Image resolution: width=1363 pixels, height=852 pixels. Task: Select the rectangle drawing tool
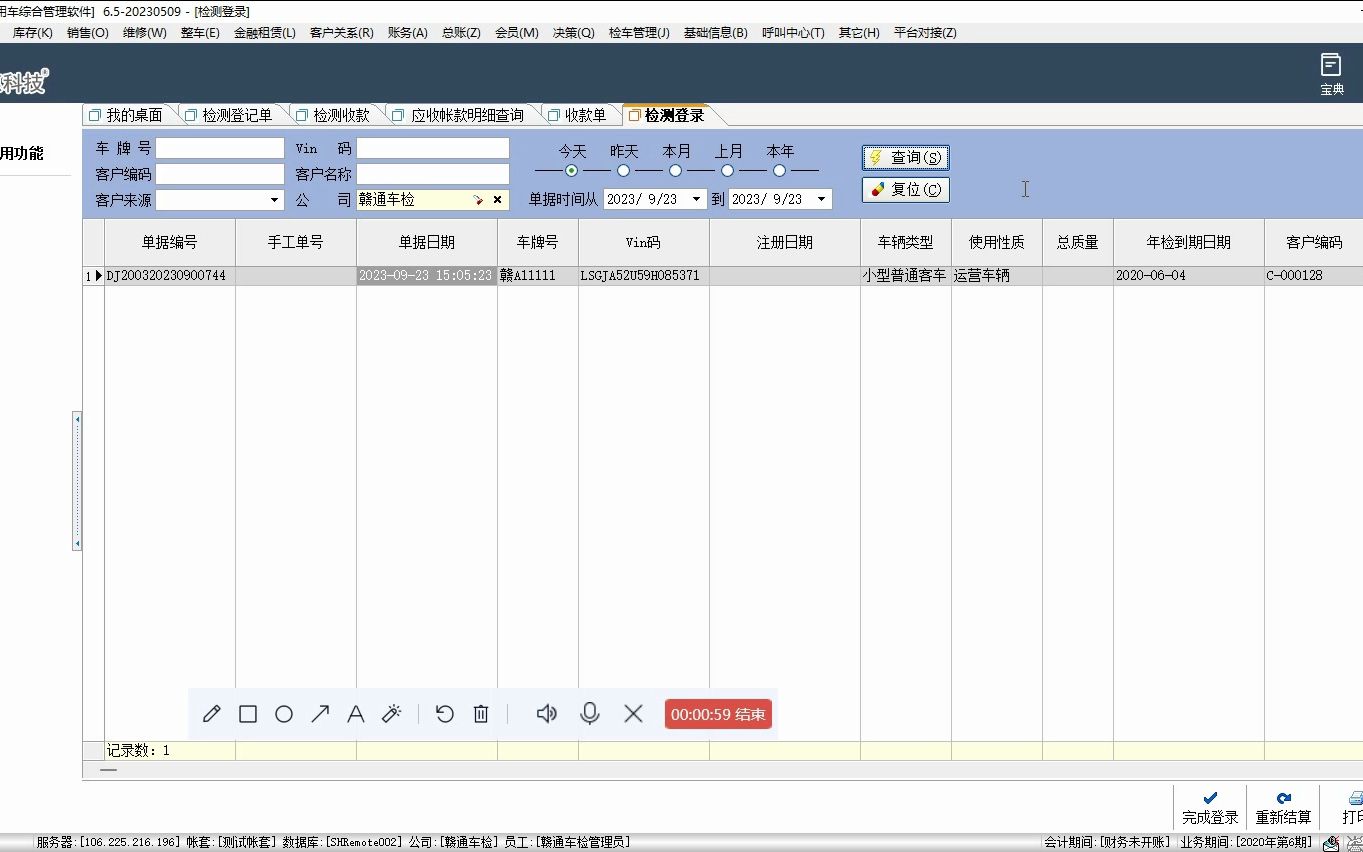coord(248,713)
